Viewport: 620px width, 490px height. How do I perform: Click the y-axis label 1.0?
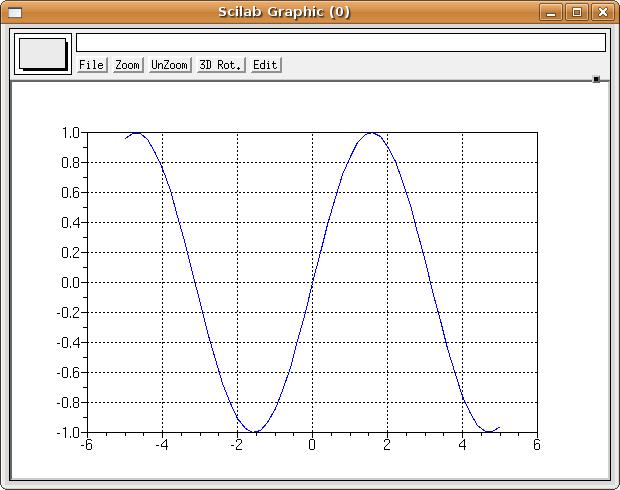point(70,133)
